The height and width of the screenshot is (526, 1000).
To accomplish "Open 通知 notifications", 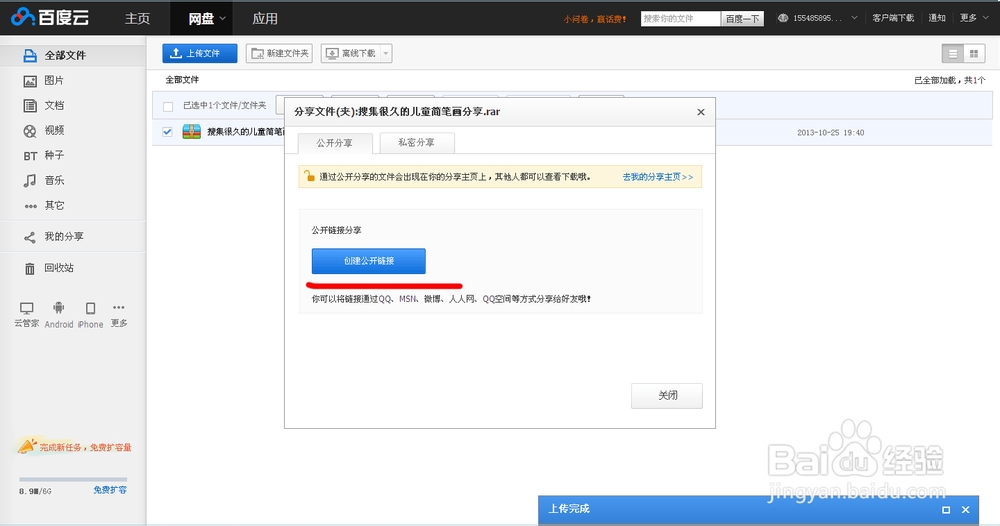I will tap(937, 18).
